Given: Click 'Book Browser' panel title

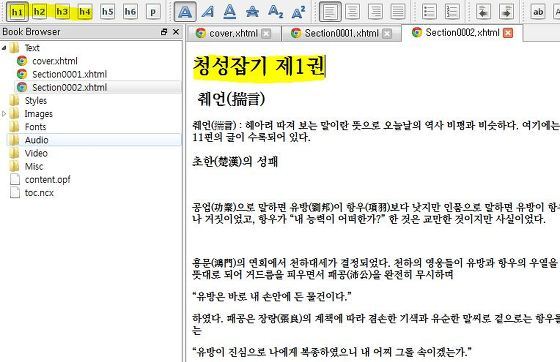Looking at the screenshot, I should pos(31,32).
